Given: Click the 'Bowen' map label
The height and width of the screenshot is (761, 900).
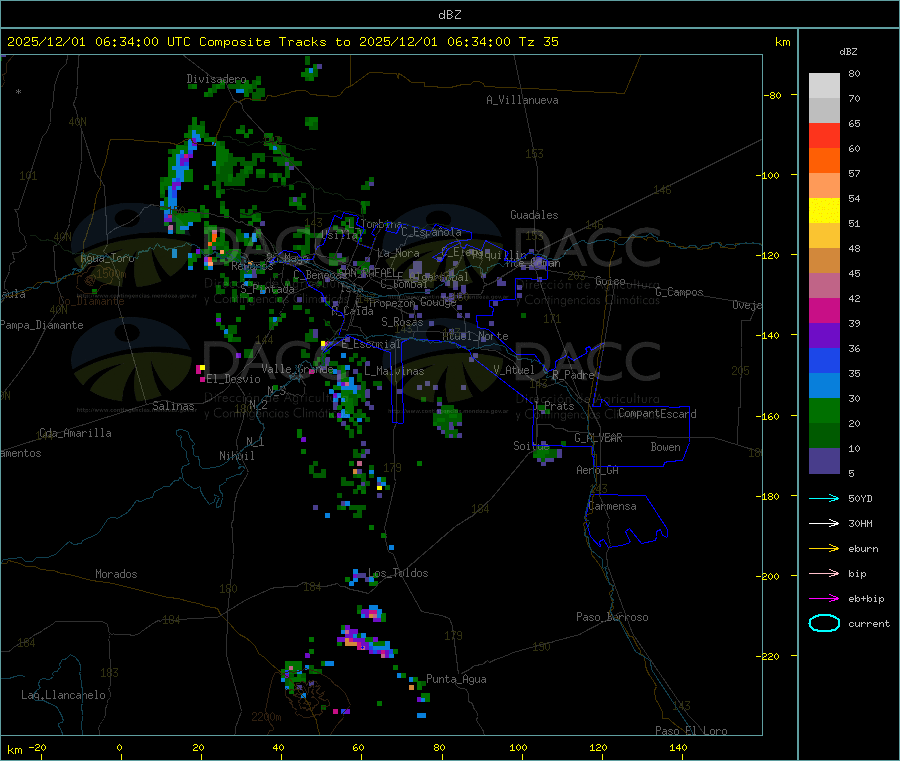Looking at the screenshot, I should [x=666, y=447].
